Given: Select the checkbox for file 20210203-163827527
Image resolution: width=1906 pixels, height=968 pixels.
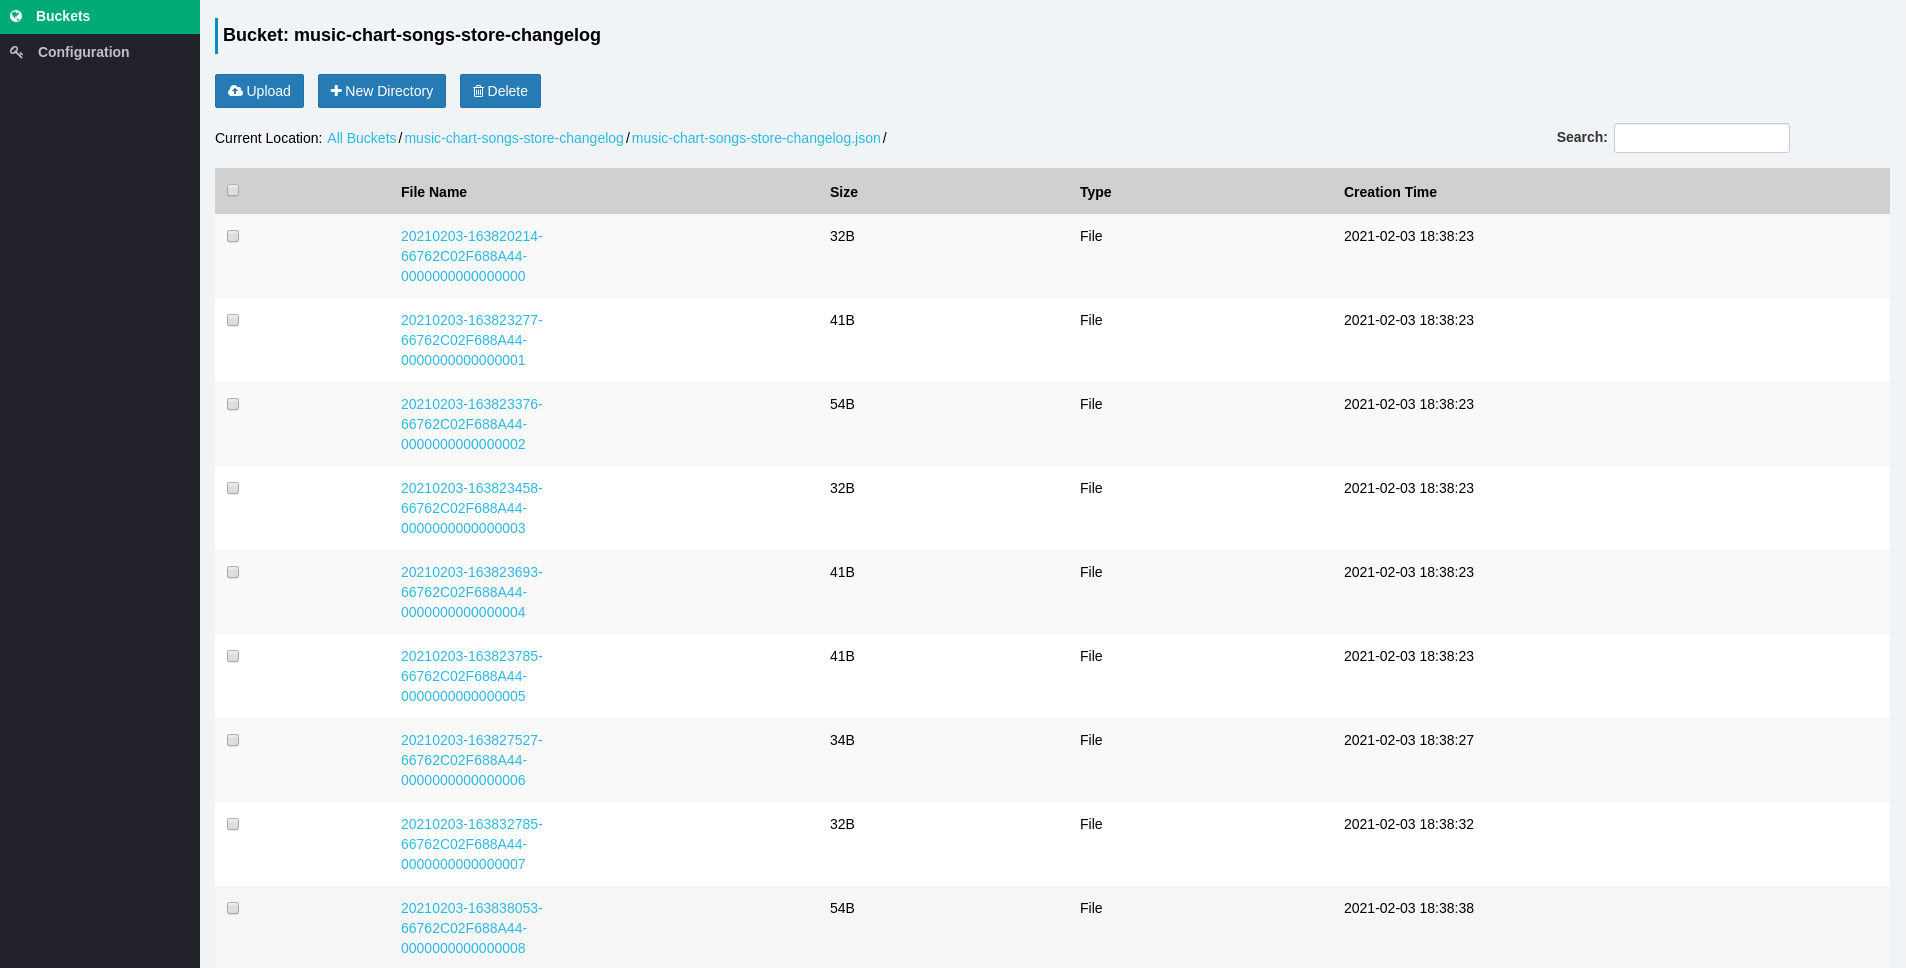Looking at the screenshot, I should [x=233, y=740].
